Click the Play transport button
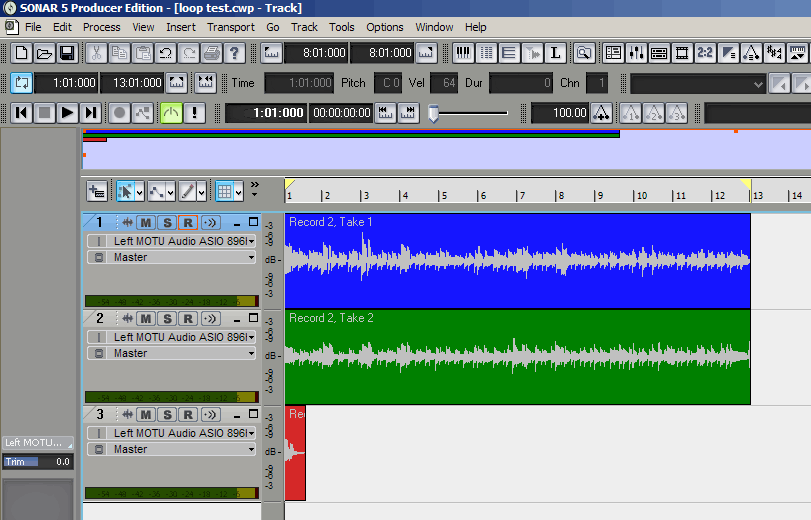The width and height of the screenshot is (811, 520). [67, 113]
